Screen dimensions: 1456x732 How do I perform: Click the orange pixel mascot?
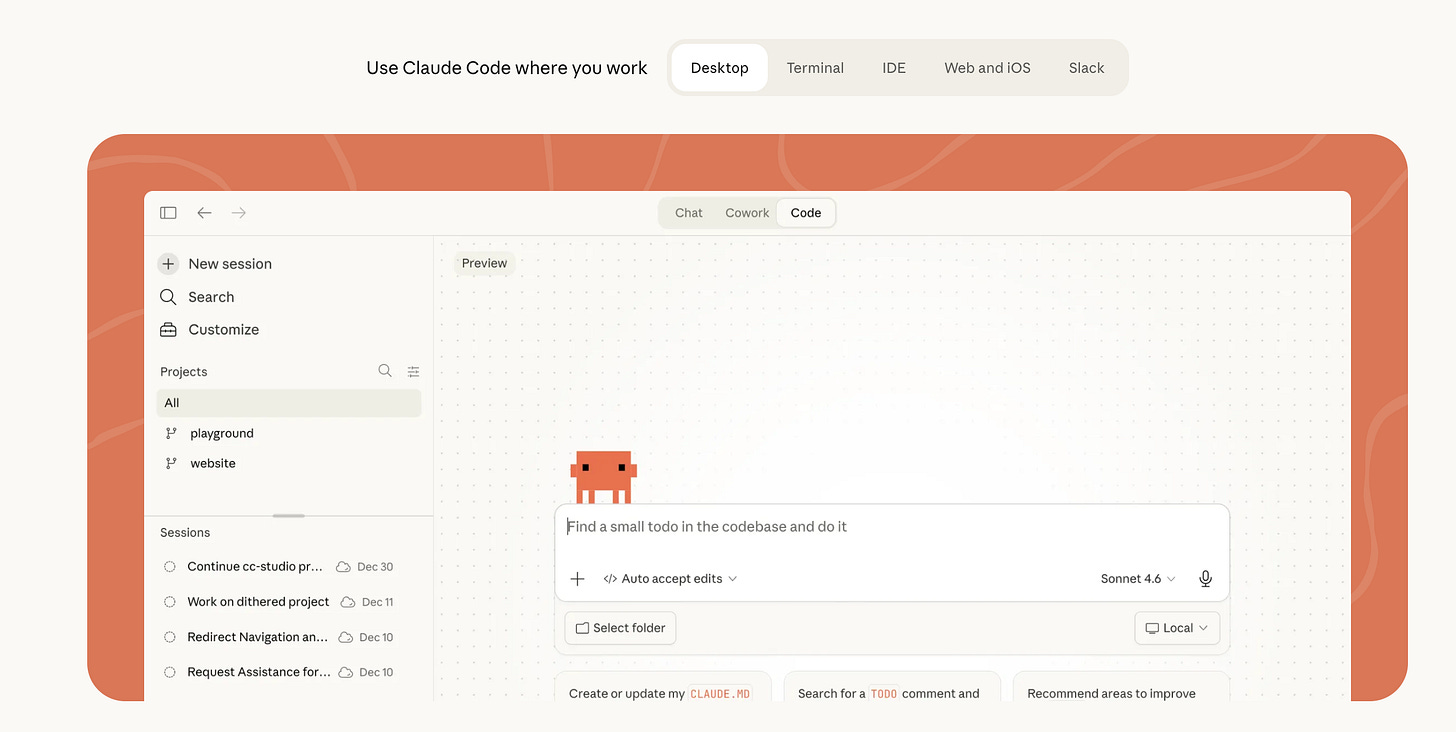click(x=604, y=477)
